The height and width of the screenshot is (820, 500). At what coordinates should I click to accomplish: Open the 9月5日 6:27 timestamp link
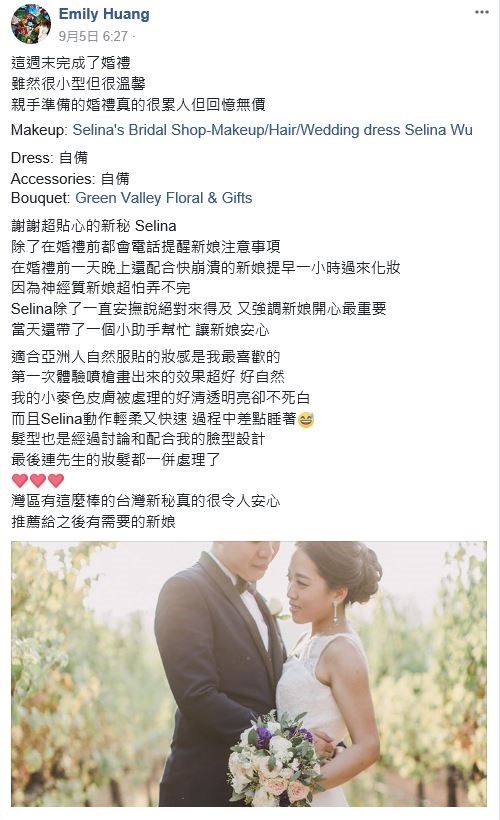click(x=93, y=36)
